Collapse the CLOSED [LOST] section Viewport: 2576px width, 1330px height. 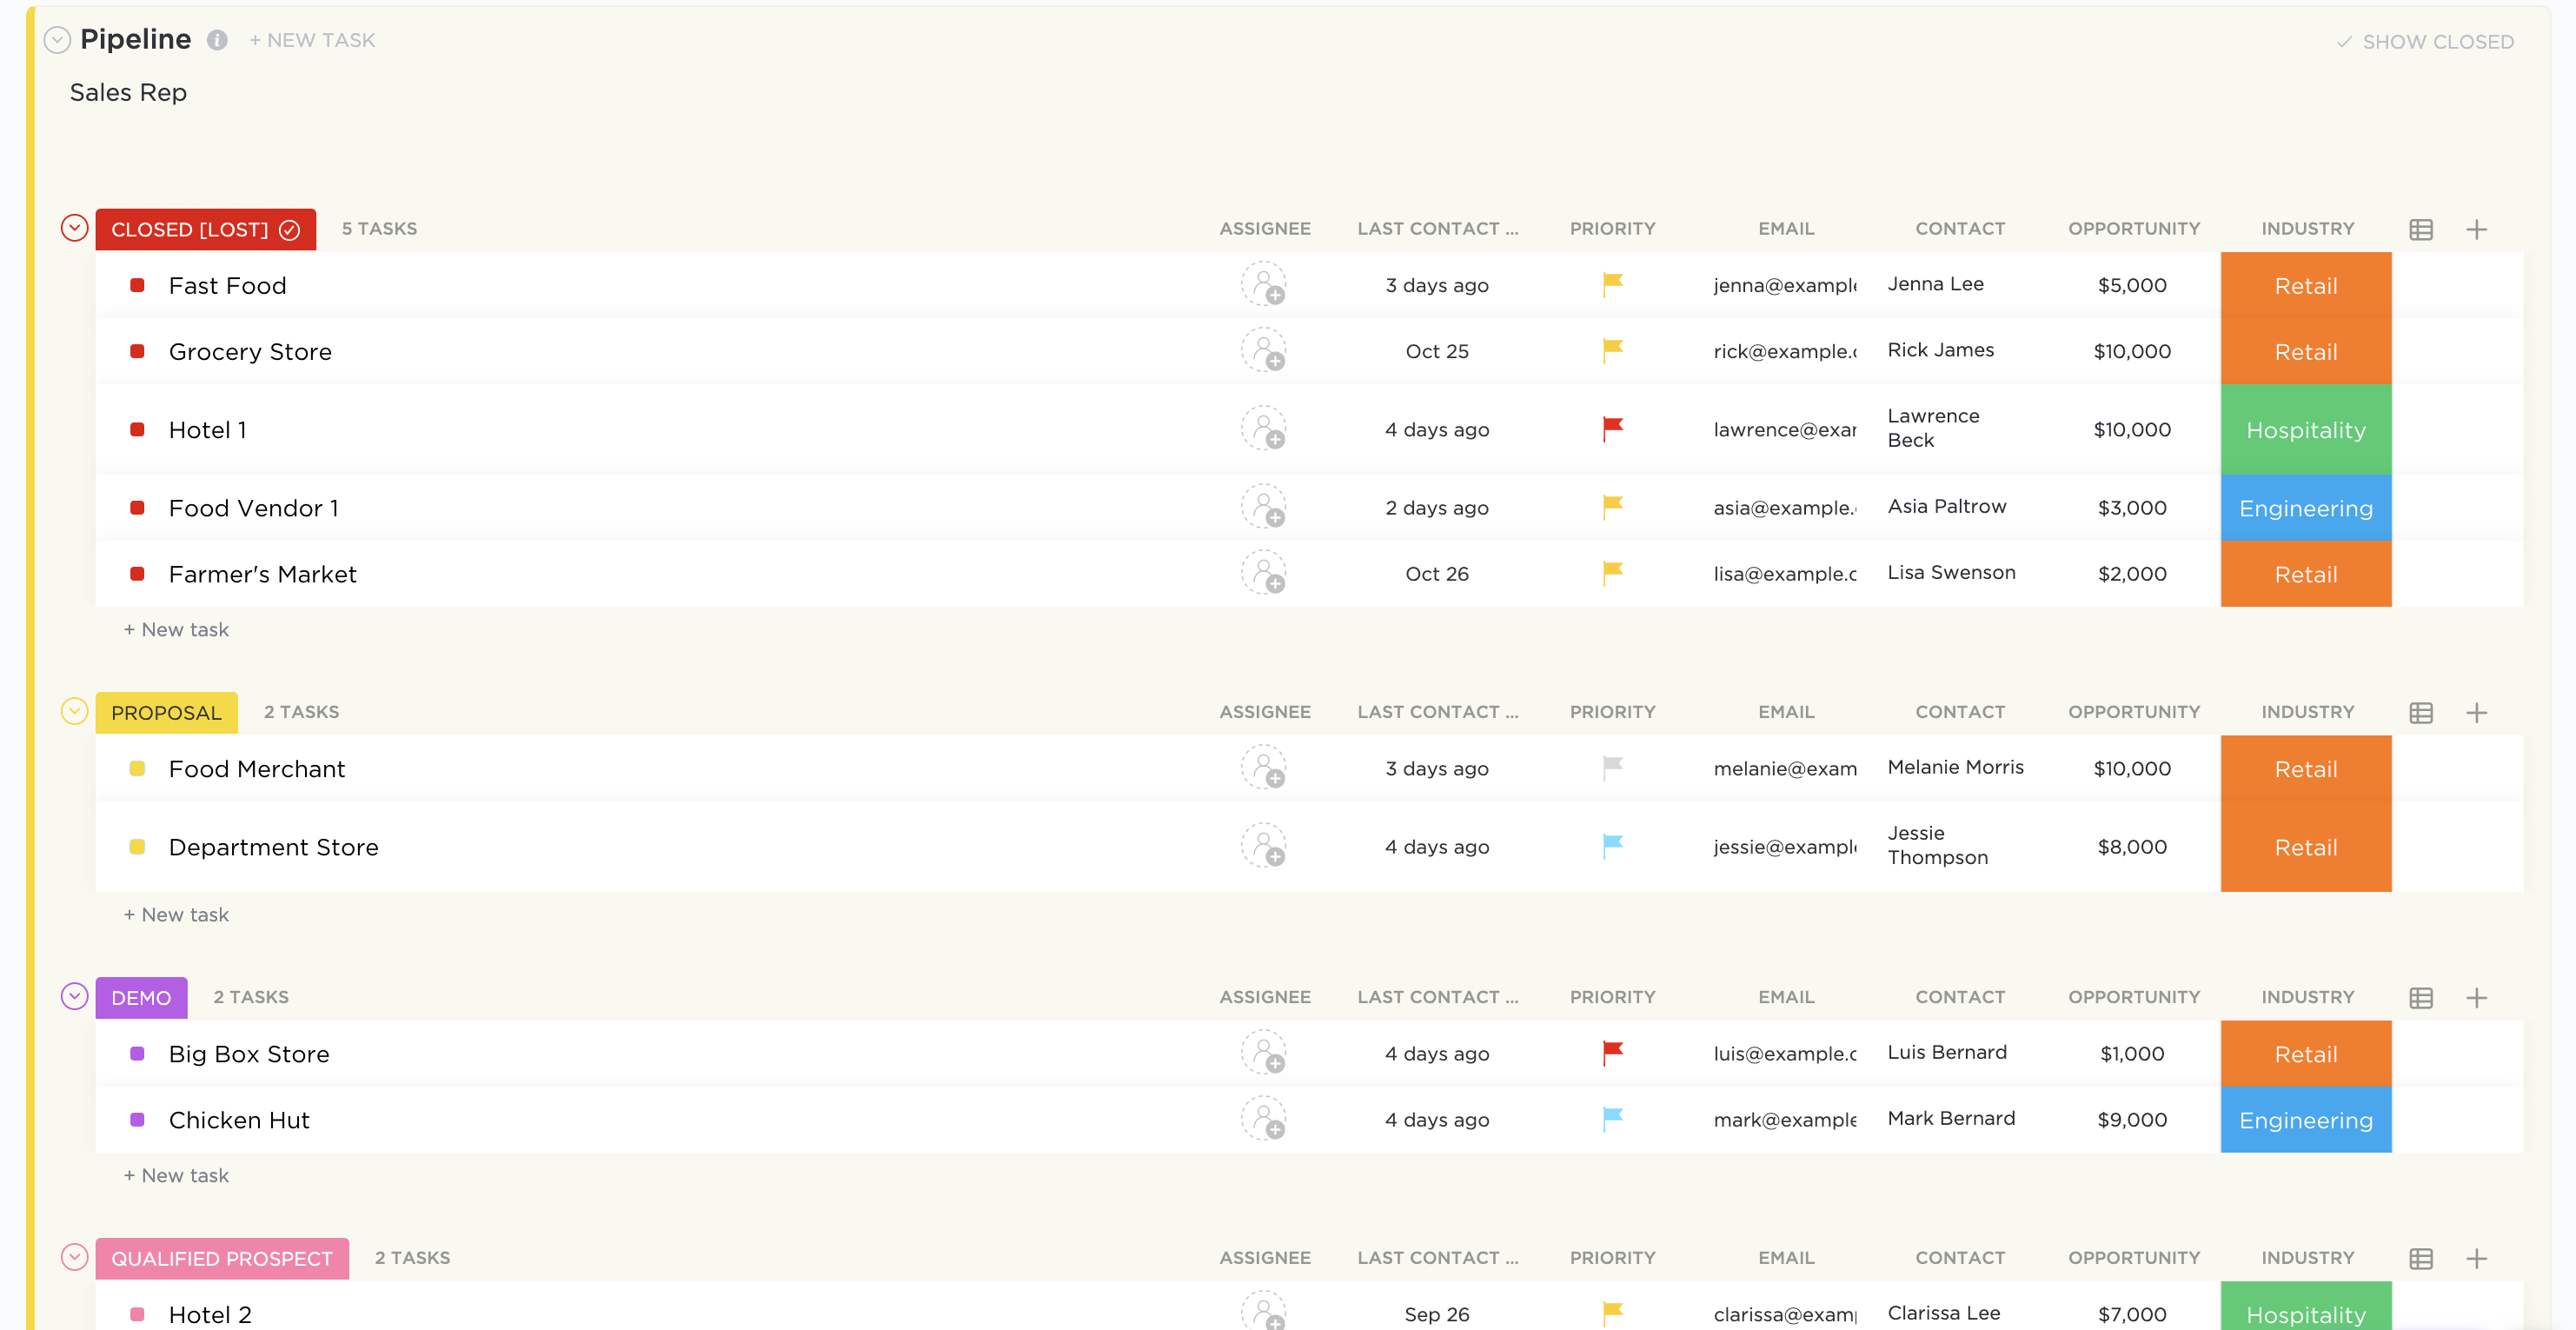point(75,229)
